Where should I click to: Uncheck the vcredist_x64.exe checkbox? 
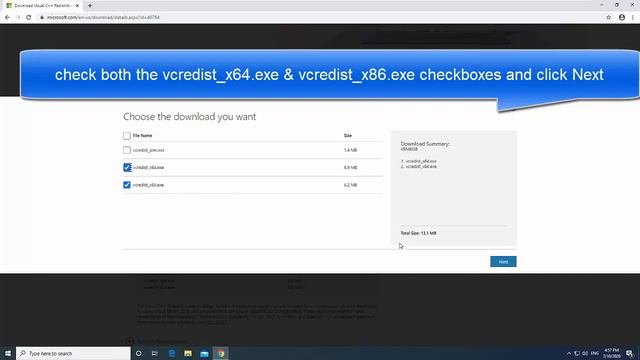127,167
